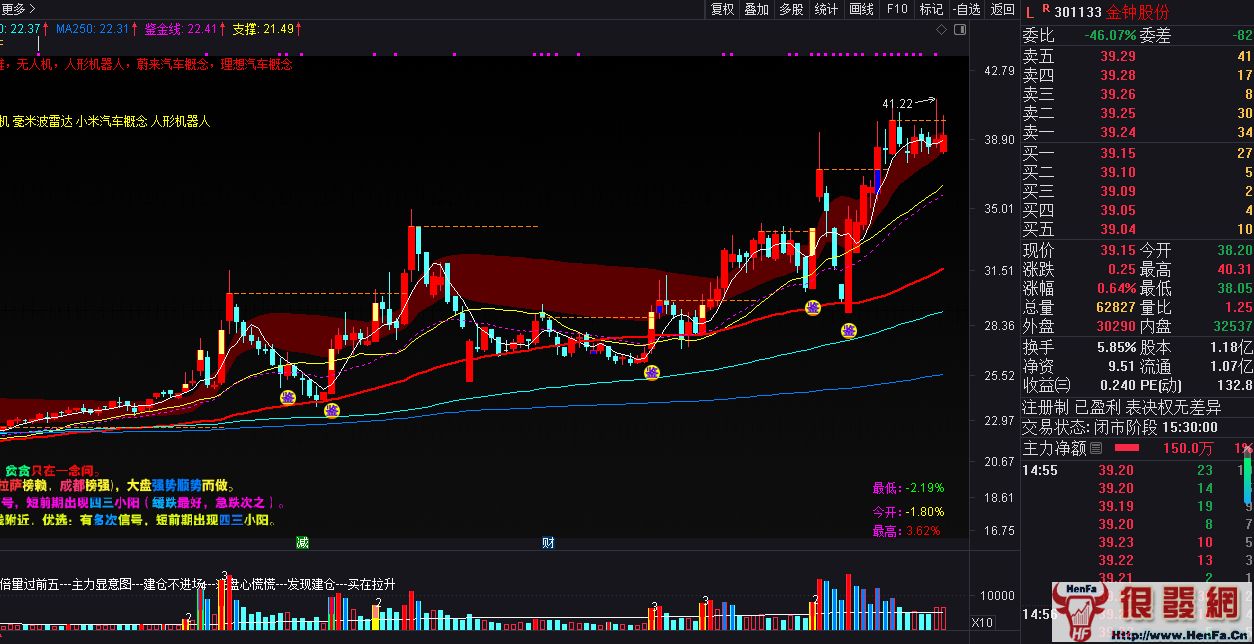Screen dimensions: 1254x644
Task: Toggle the -自选 watchlist button
Action: 966,10
